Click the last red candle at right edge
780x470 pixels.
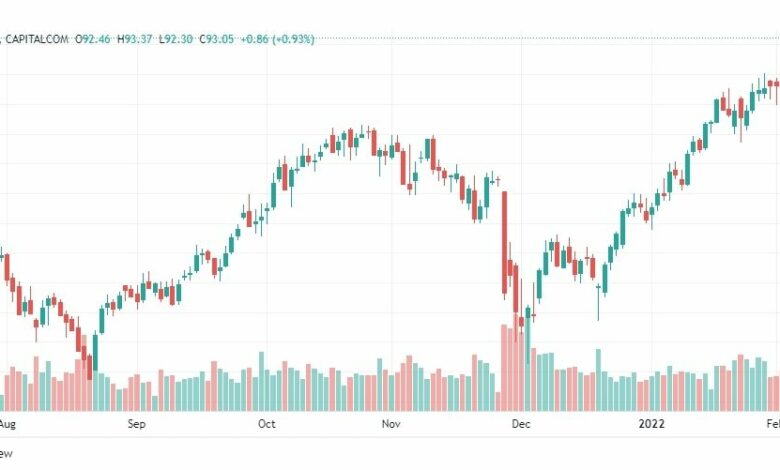tap(777, 91)
